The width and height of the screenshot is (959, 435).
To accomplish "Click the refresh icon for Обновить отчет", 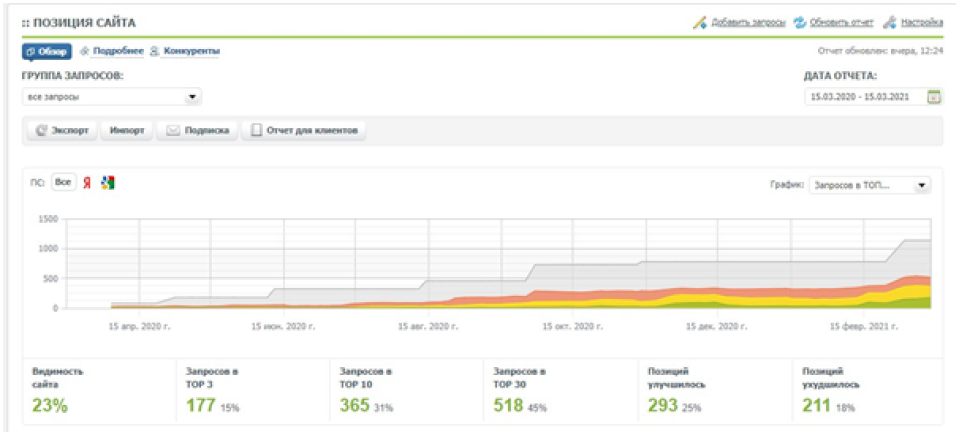I will [x=800, y=22].
